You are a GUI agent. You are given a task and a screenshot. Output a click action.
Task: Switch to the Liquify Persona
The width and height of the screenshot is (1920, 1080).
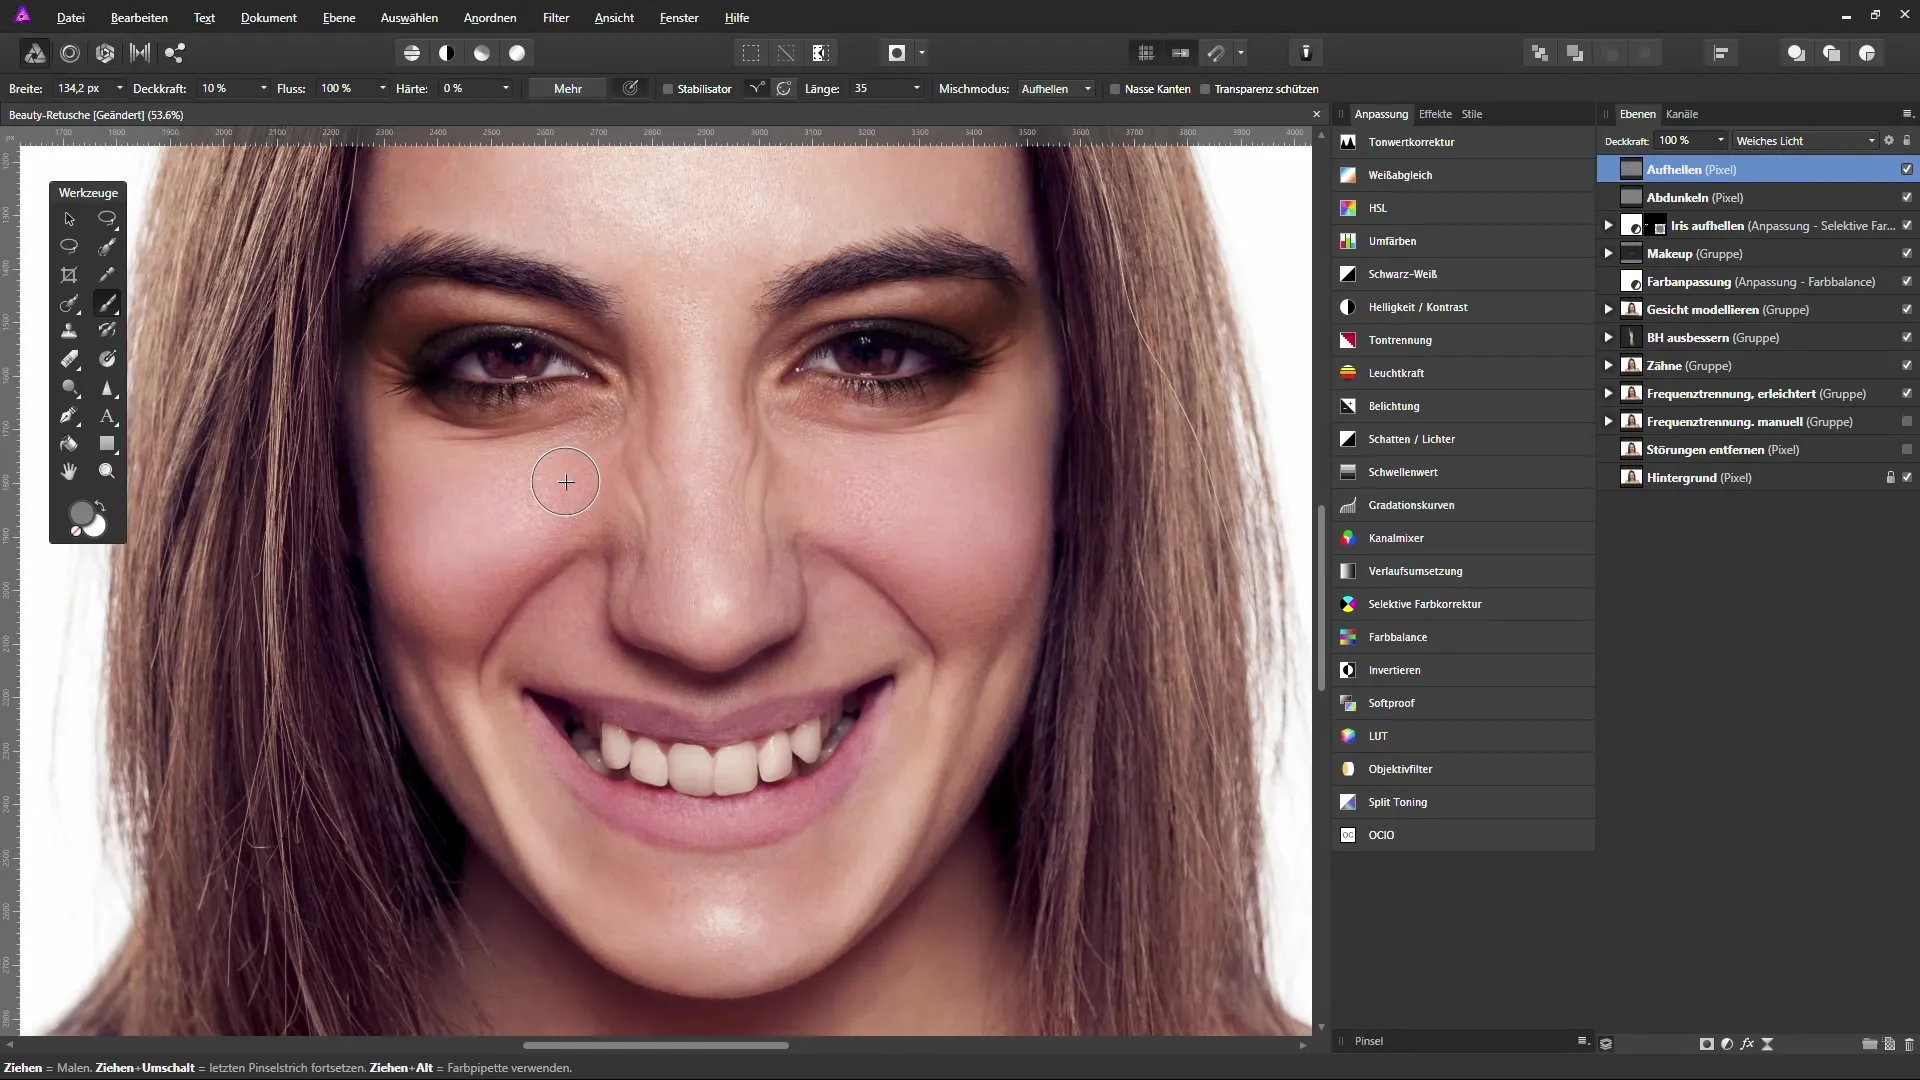tap(70, 53)
